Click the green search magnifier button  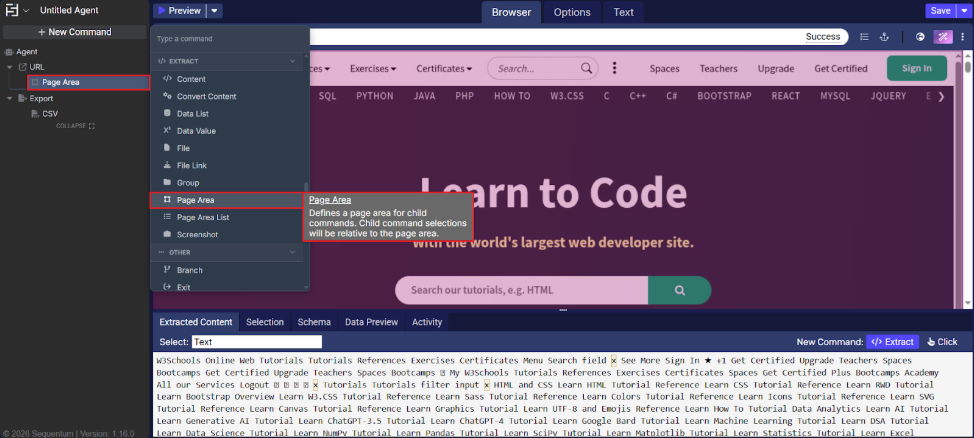coord(679,290)
